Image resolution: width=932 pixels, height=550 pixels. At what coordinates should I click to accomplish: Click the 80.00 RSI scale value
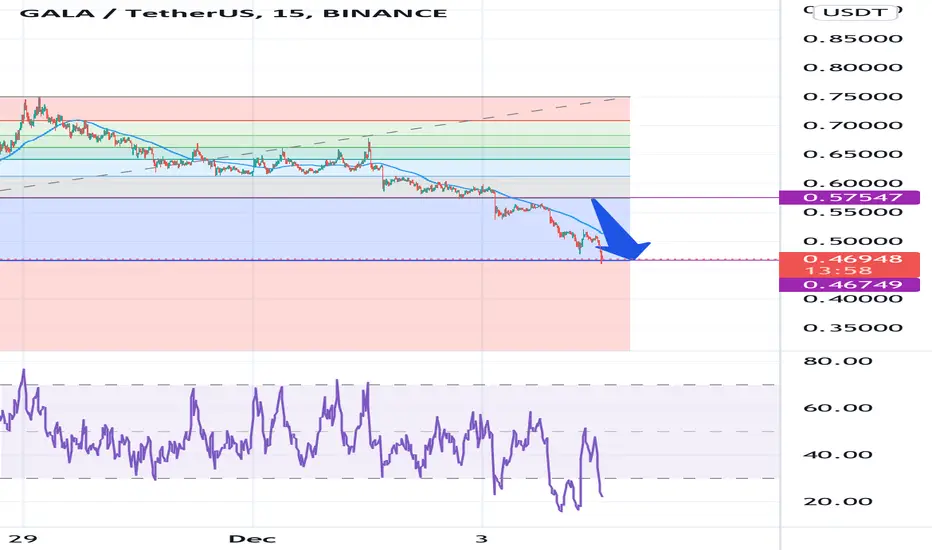[x=837, y=361]
